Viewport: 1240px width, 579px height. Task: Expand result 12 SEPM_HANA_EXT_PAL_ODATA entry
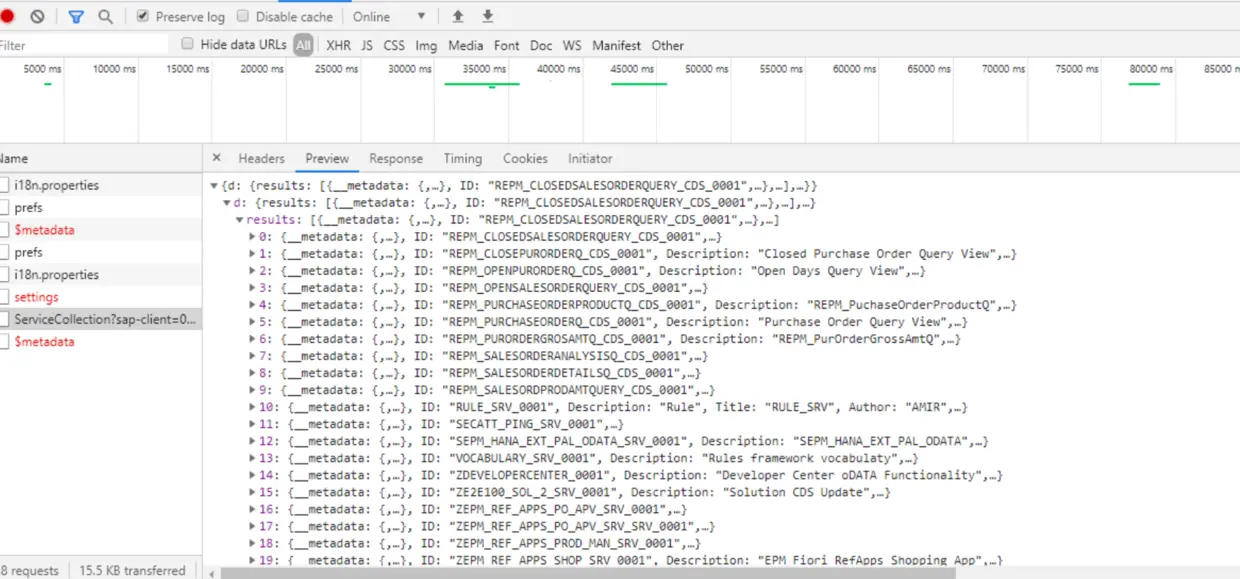pos(252,441)
